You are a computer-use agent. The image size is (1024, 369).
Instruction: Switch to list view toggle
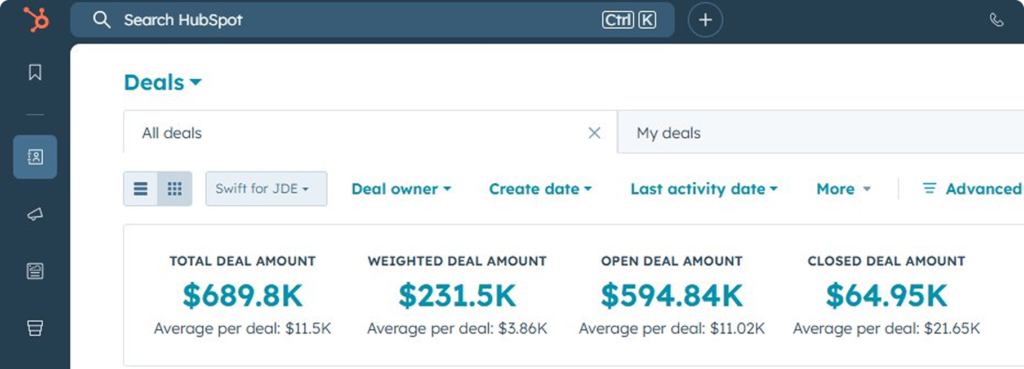(x=140, y=189)
